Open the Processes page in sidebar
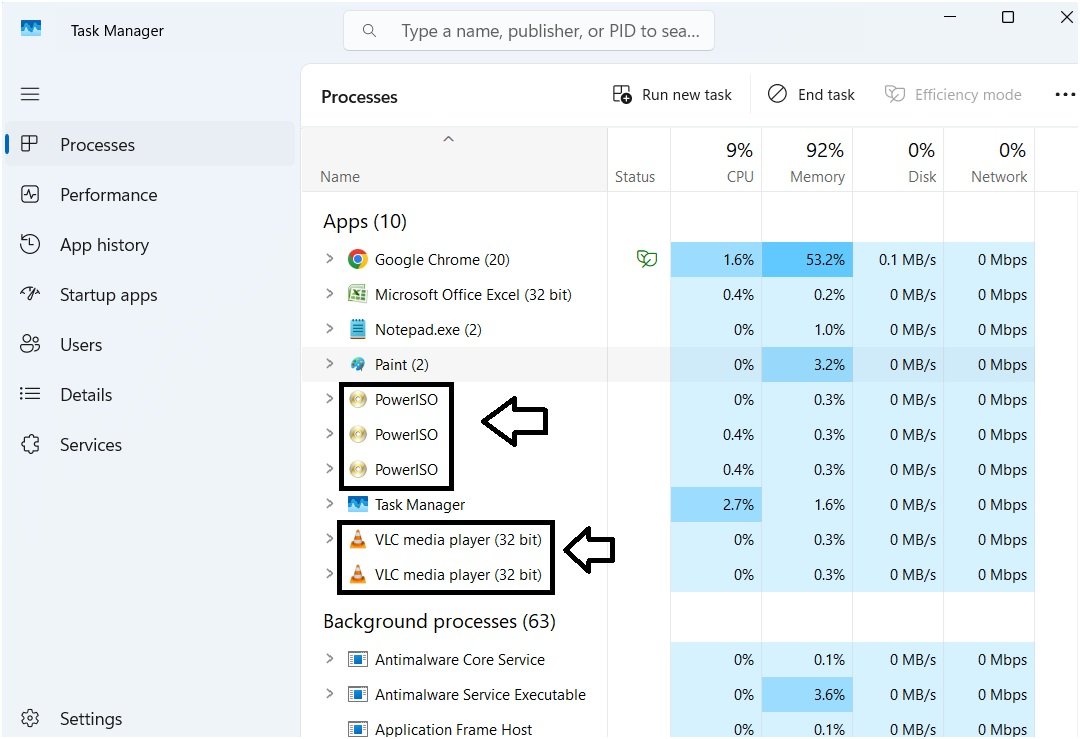Image resolution: width=1080 pixels, height=739 pixels. [x=150, y=145]
